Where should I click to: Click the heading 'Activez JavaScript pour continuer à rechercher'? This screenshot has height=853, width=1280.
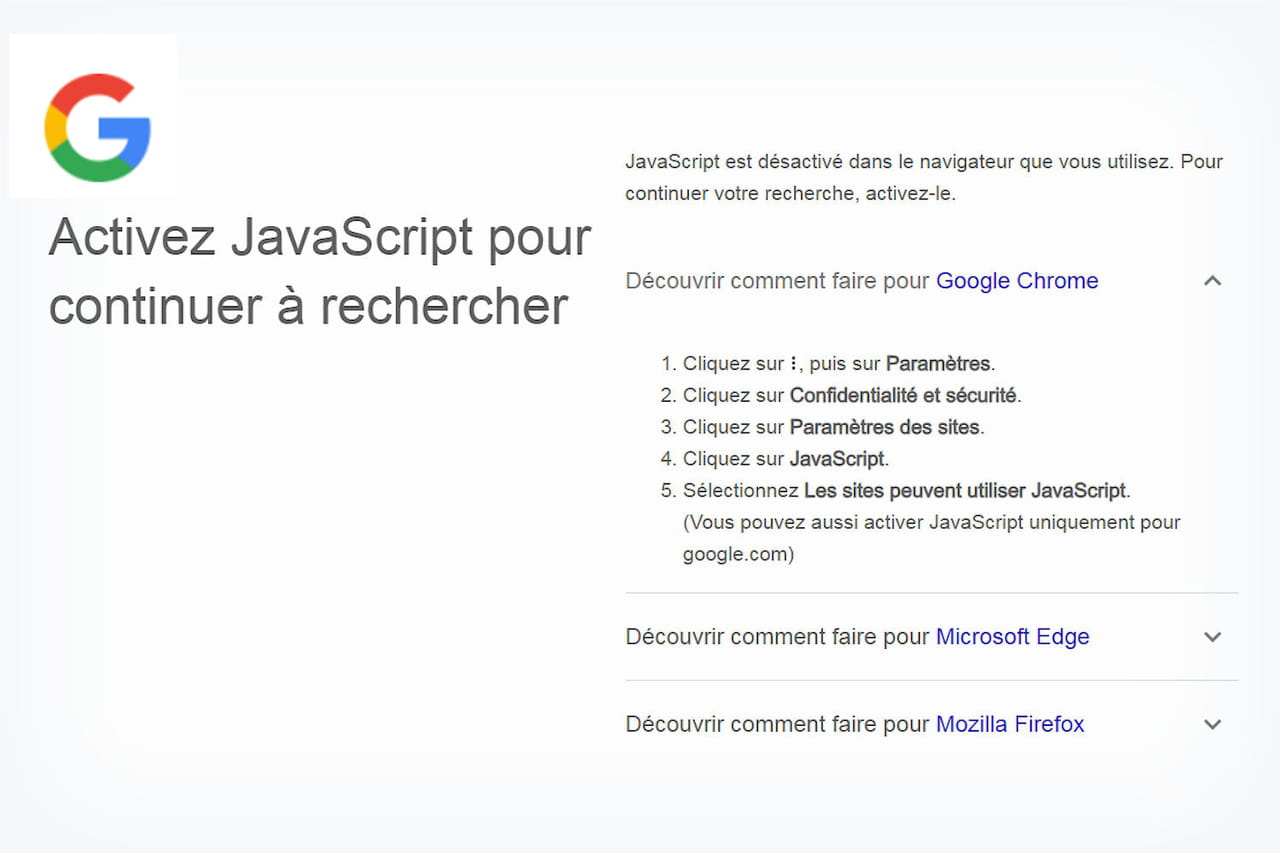tap(320, 271)
